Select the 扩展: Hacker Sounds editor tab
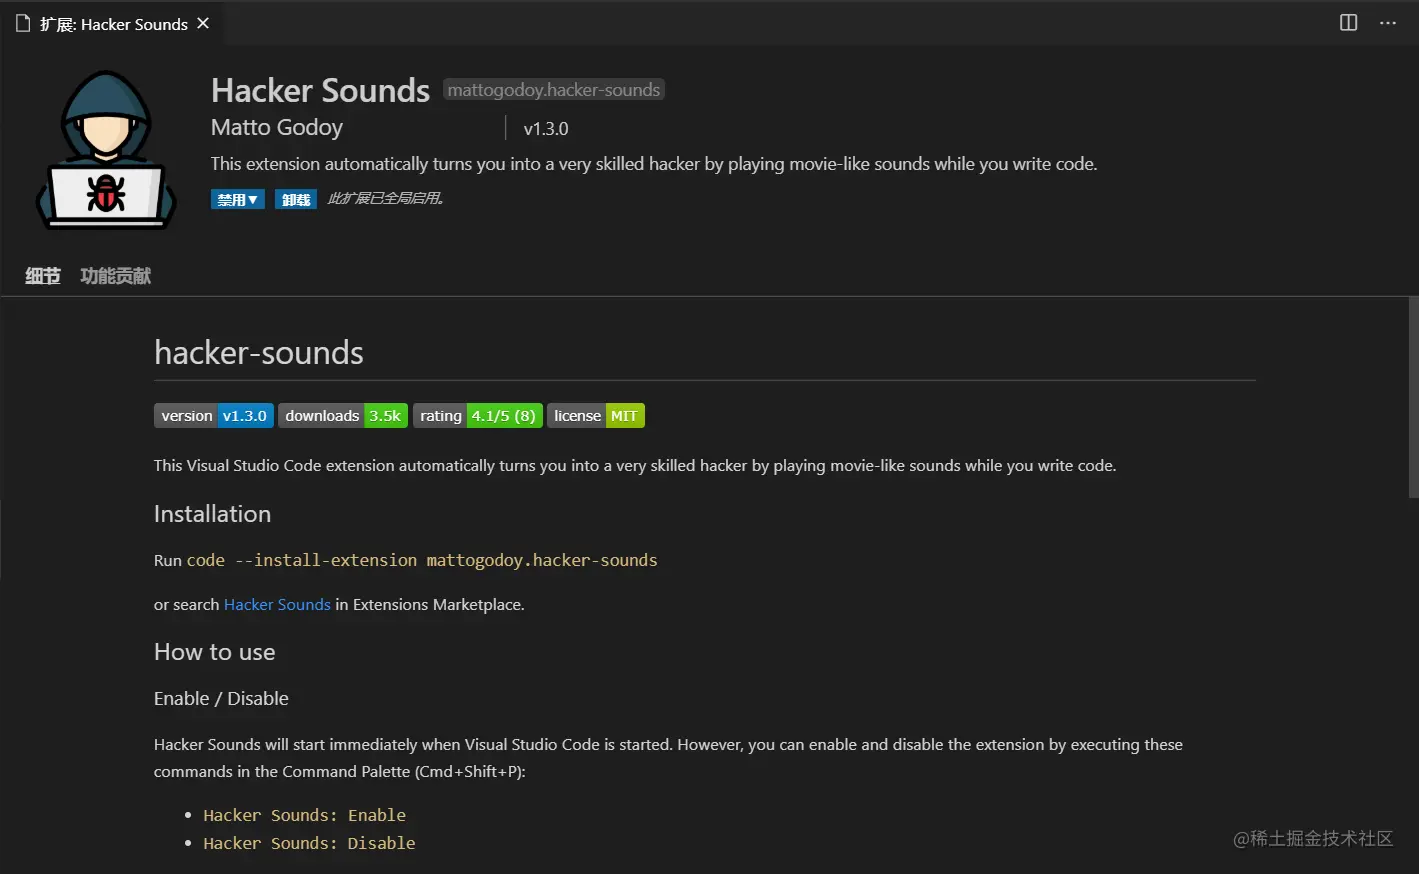This screenshot has height=874, width=1419. click(112, 23)
